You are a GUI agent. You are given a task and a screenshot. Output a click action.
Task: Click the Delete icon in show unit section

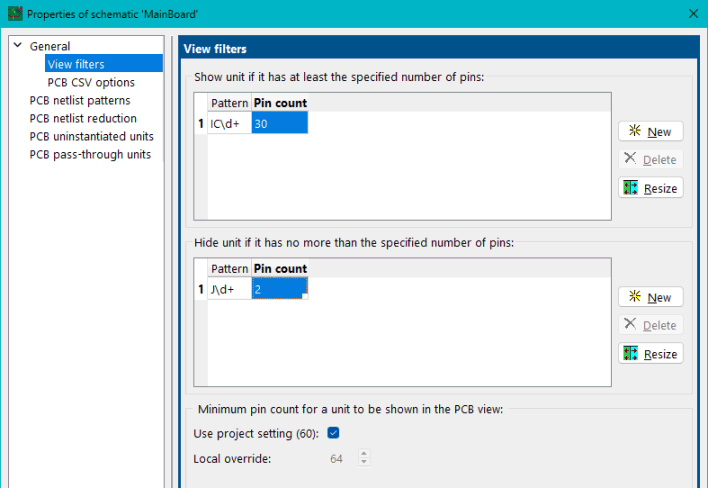pyautogui.click(x=630, y=159)
